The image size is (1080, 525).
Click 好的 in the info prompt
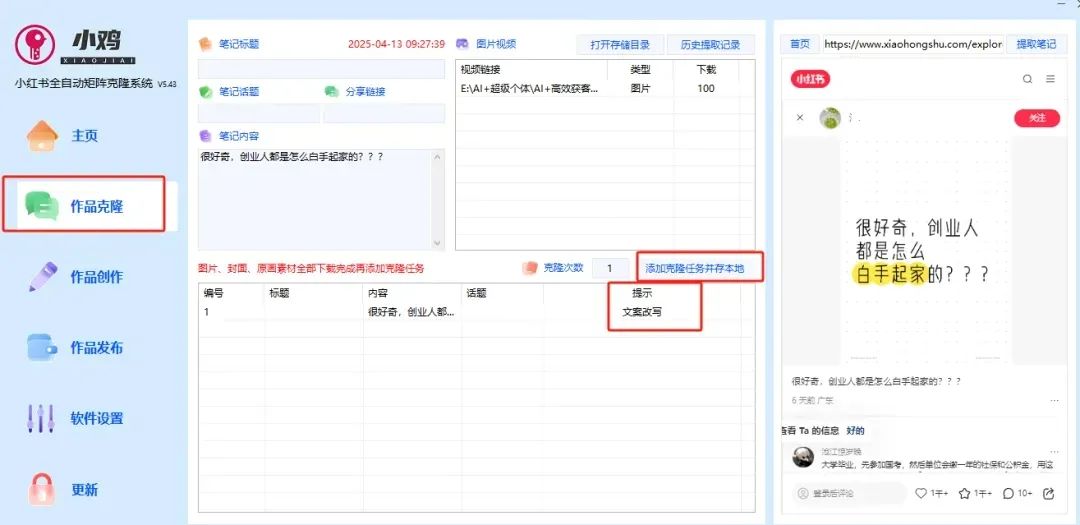point(855,431)
